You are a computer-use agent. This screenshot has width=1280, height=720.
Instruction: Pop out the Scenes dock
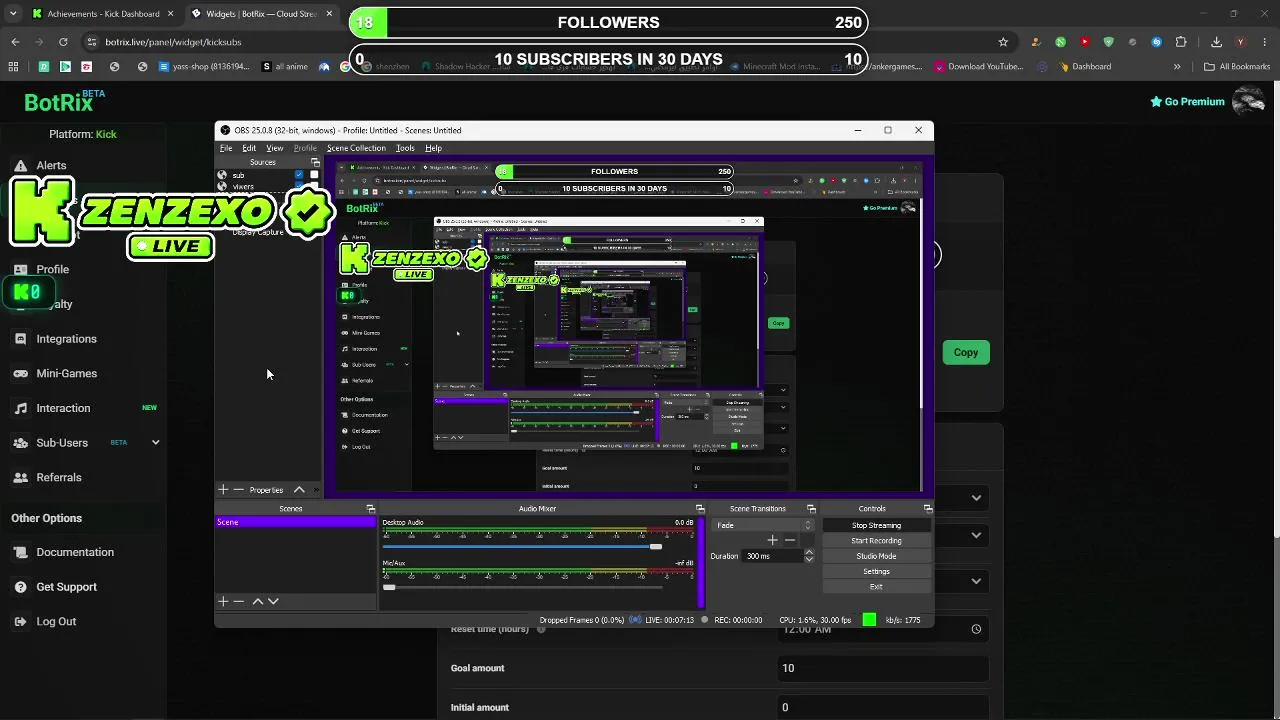pyautogui.click(x=371, y=509)
